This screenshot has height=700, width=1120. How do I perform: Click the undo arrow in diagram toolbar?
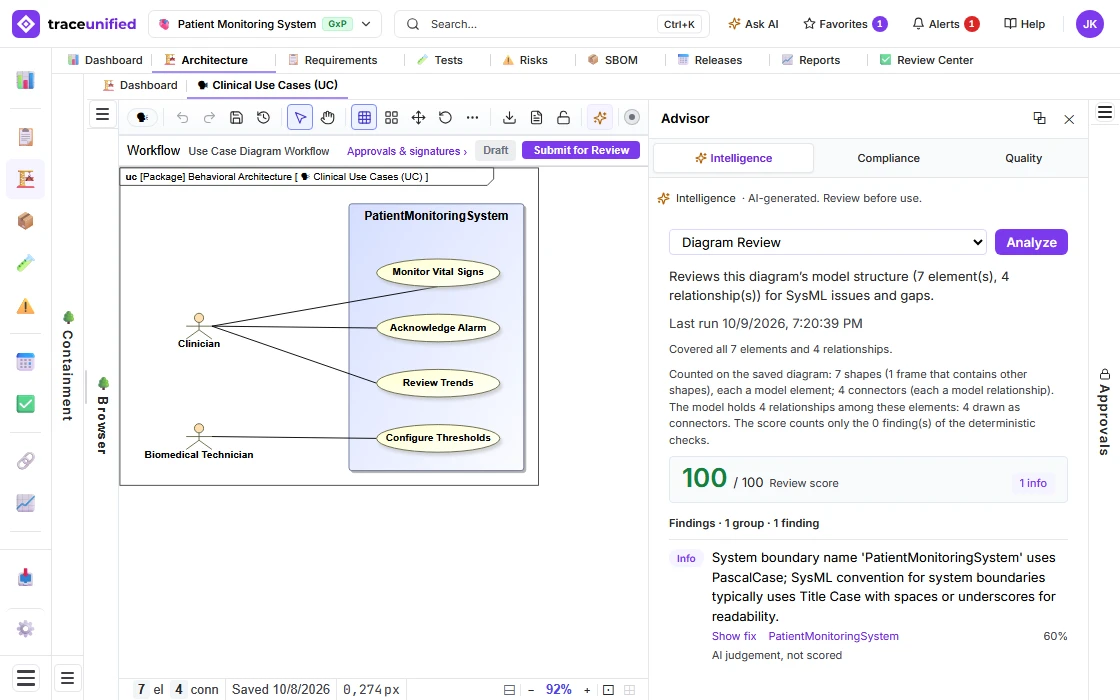pyautogui.click(x=182, y=118)
